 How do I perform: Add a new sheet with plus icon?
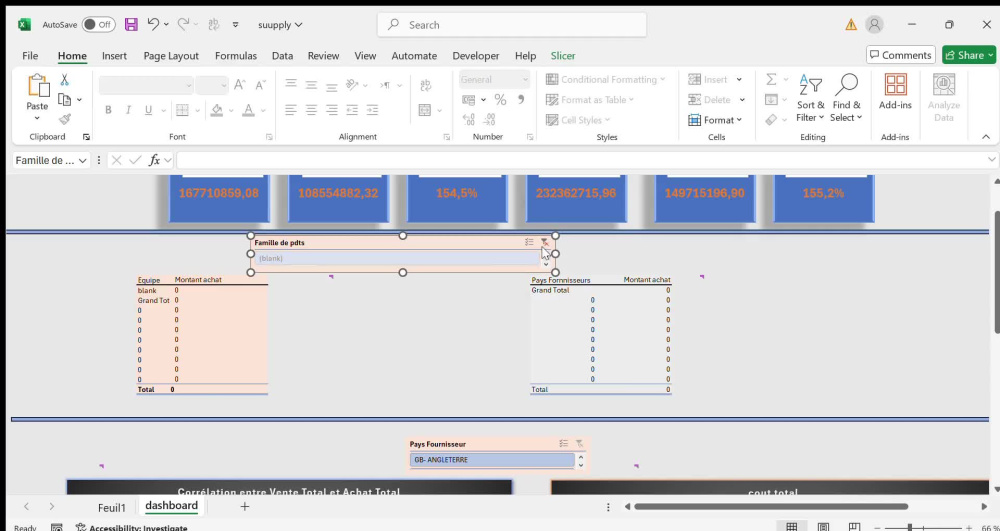244,507
